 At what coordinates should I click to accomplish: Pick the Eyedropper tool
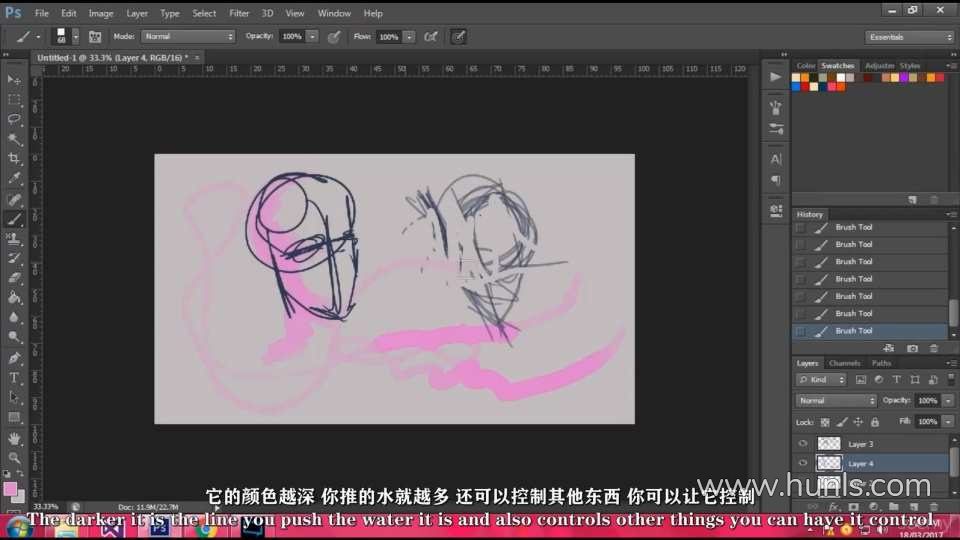(x=15, y=178)
